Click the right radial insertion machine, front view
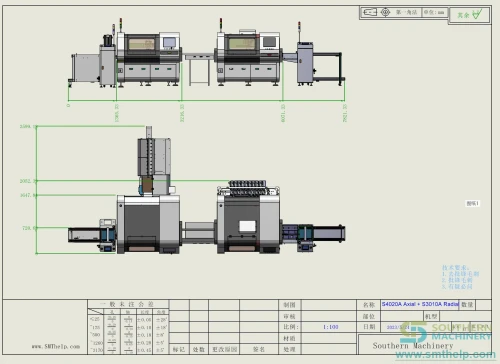This screenshot has width=500, height=364. coord(248,57)
